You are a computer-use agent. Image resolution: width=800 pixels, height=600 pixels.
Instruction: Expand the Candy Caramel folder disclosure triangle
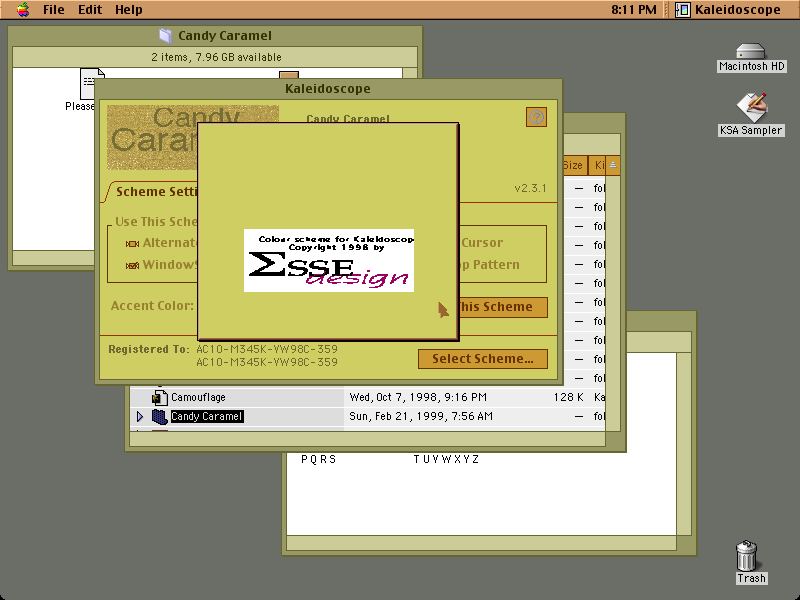click(140, 417)
